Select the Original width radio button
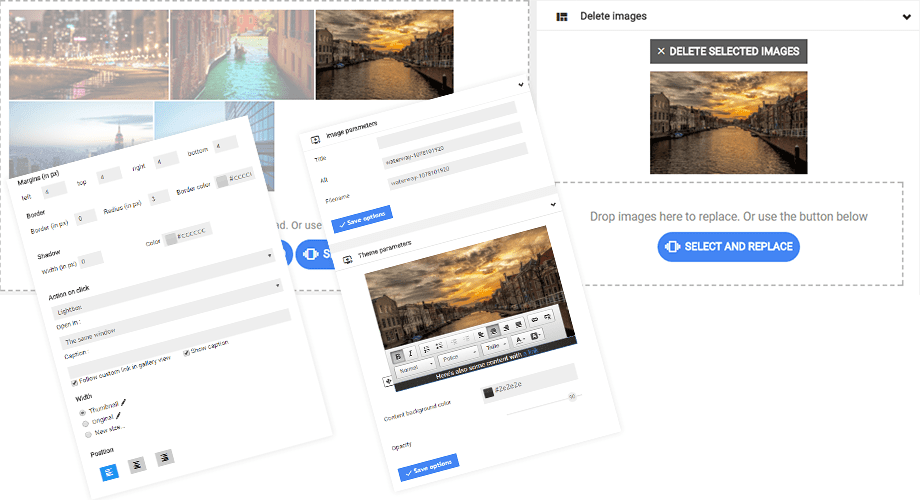920x500 pixels. 85,423
